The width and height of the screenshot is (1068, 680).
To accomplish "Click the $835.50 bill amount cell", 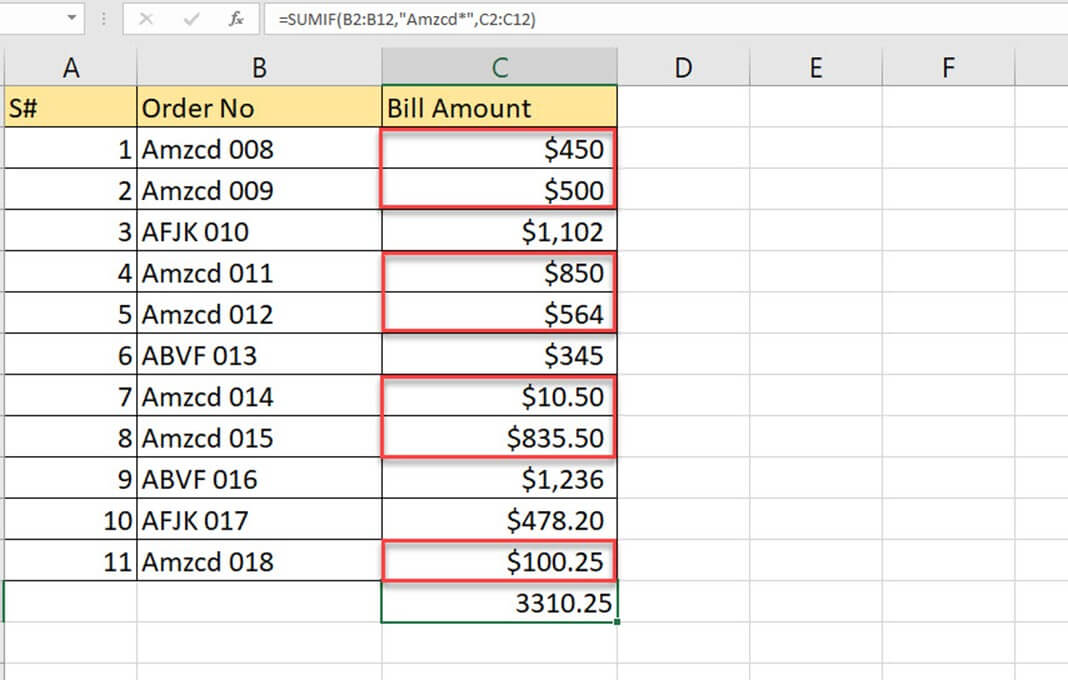I will click(x=499, y=438).
